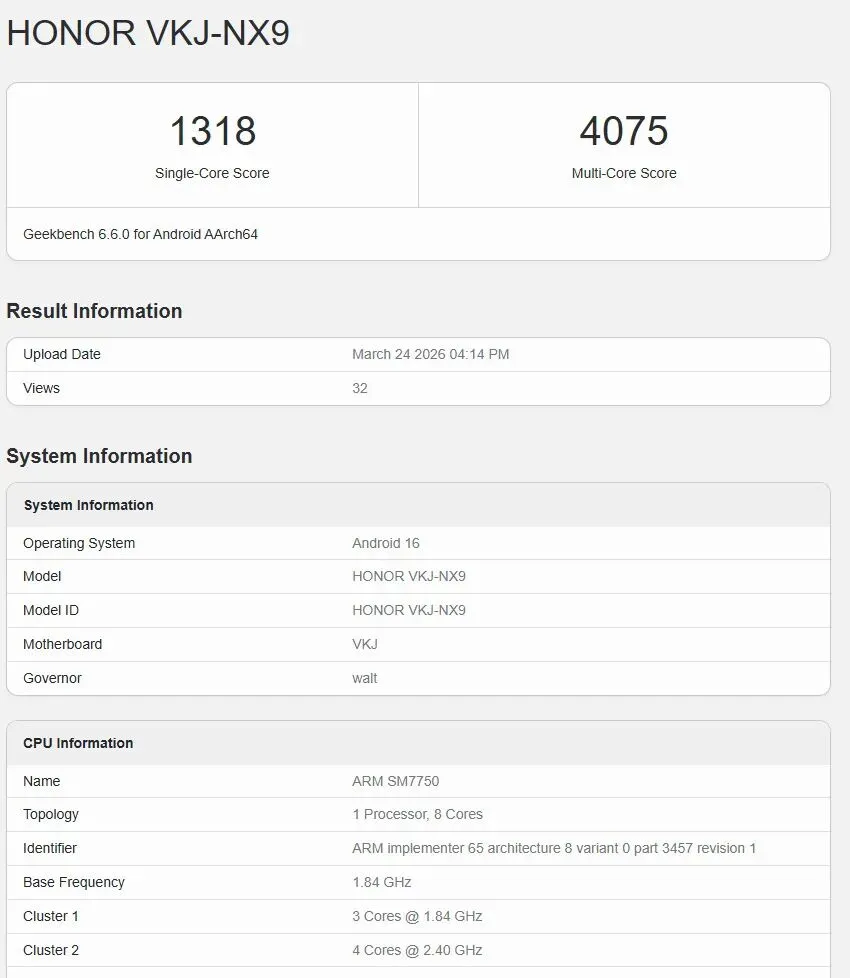
Task: Click the Name label in CPU Information
Action: (42, 781)
